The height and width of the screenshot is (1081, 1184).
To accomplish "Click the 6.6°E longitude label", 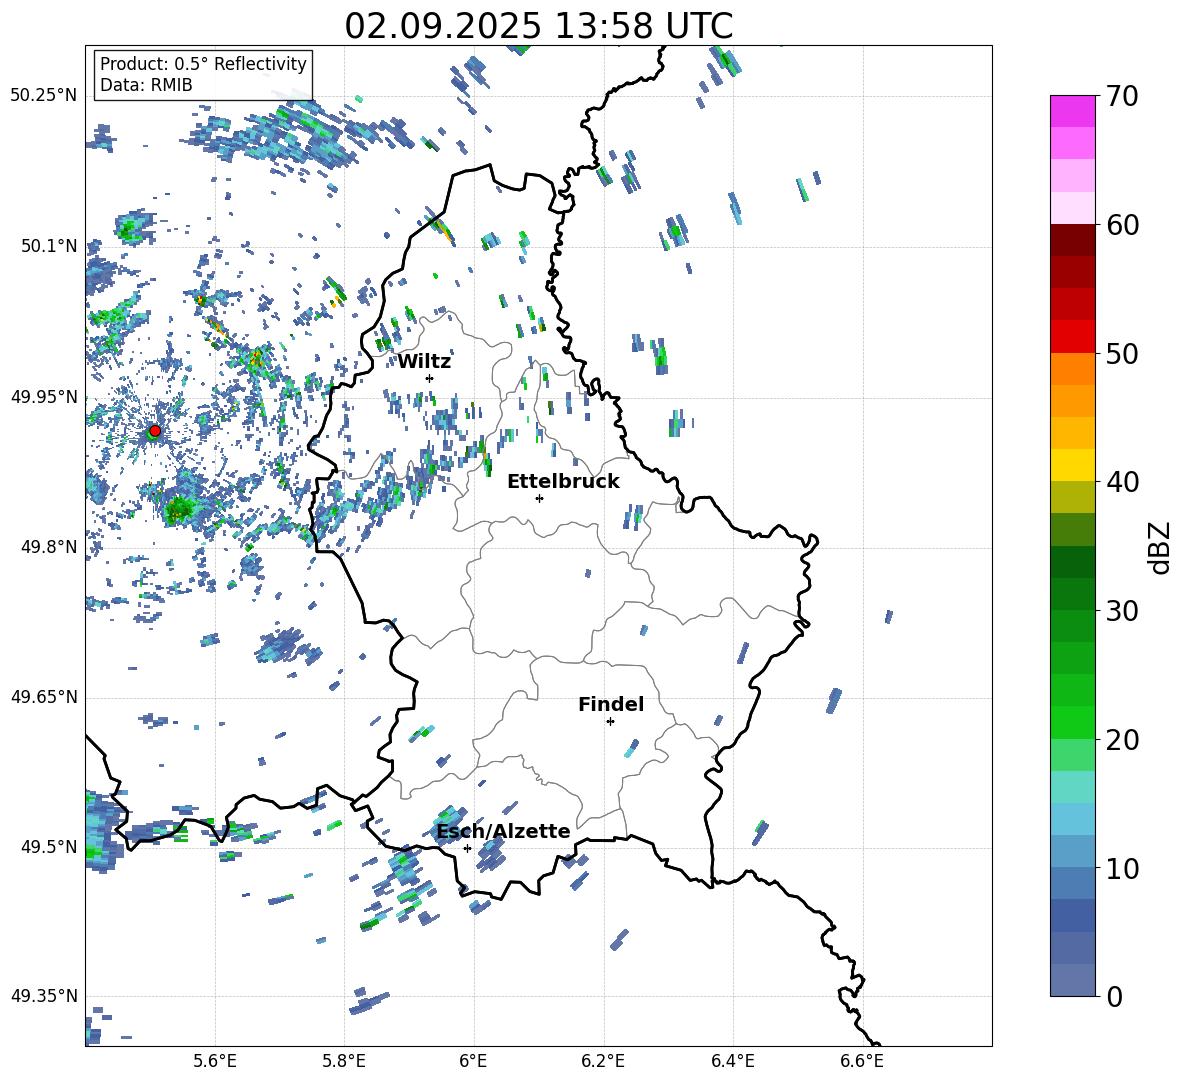I will pyautogui.click(x=862, y=1061).
